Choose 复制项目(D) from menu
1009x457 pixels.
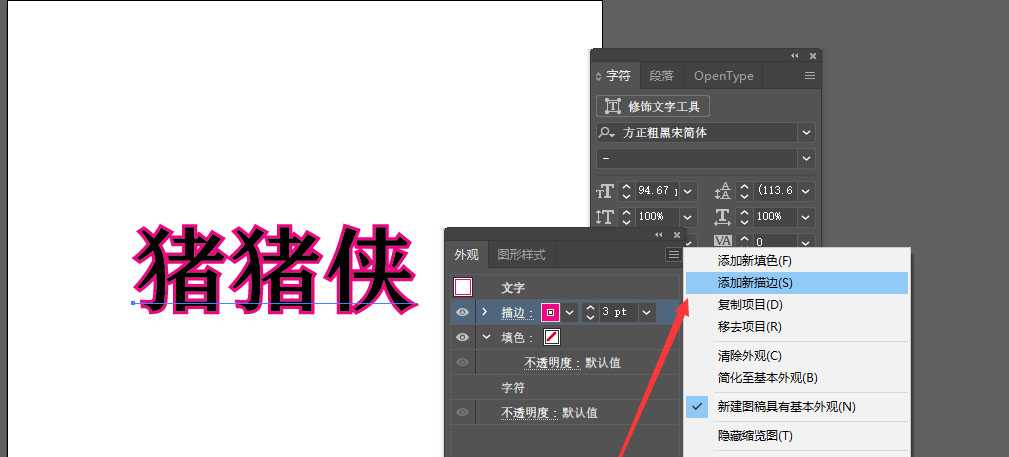coord(797,304)
